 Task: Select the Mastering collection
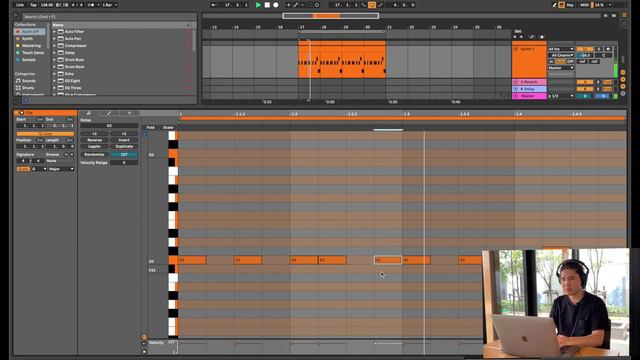(x=31, y=45)
